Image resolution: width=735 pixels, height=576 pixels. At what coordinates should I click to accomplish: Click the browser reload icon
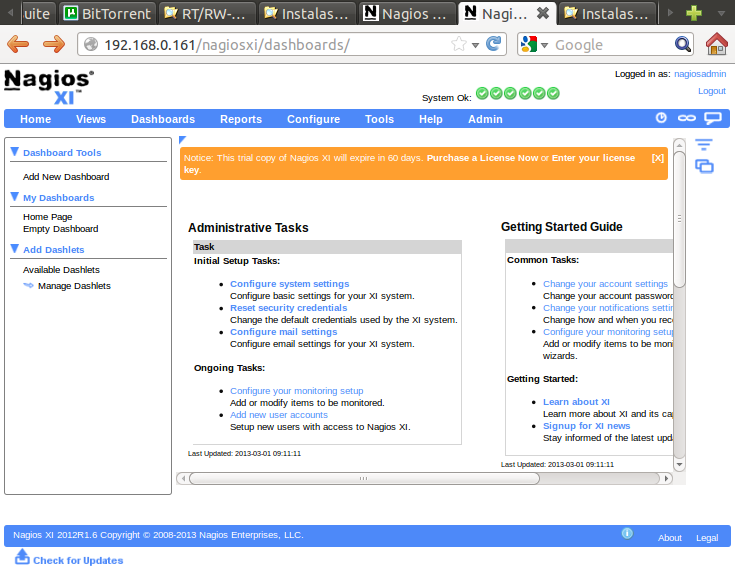click(x=493, y=44)
